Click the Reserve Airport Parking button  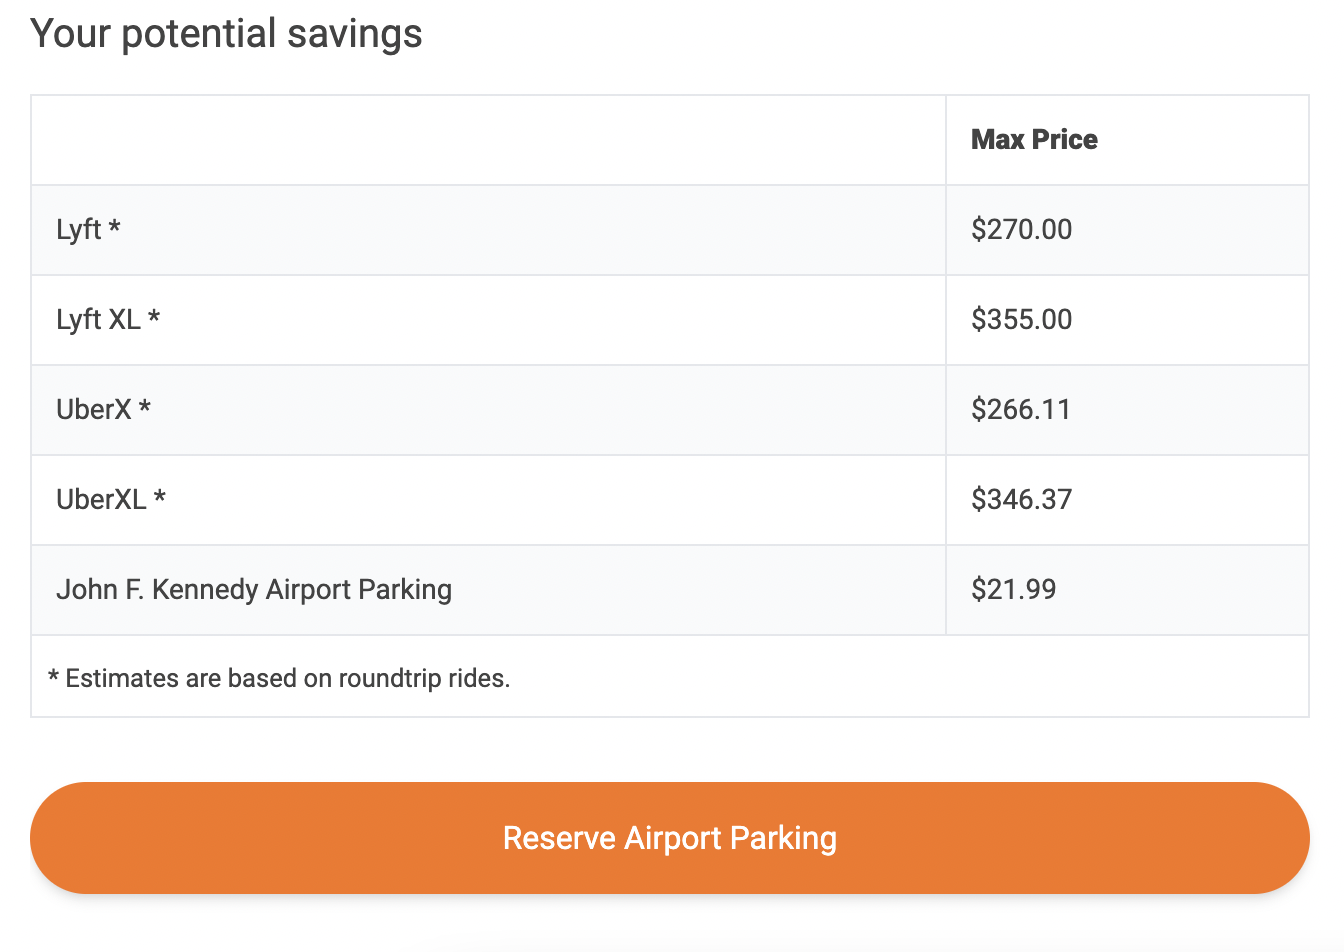click(x=670, y=838)
